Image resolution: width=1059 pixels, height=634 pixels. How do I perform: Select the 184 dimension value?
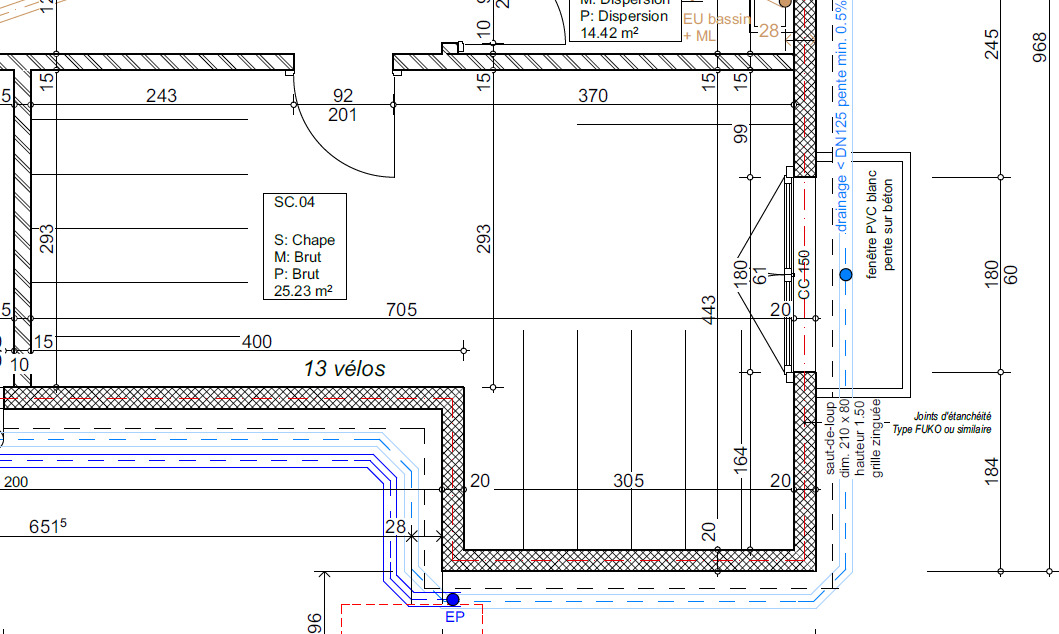tap(991, 471)
